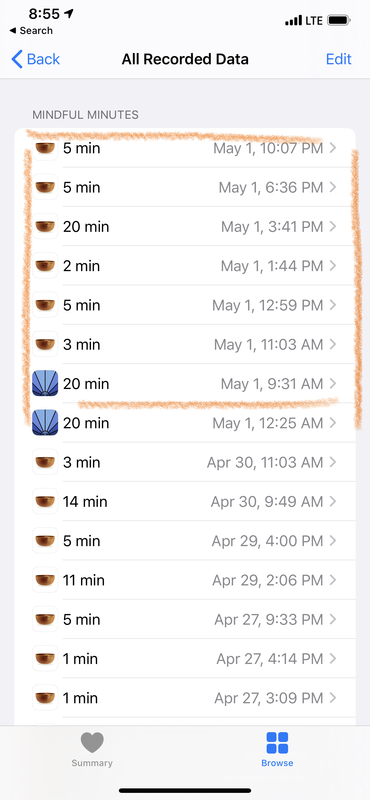370x800 pixels.
Task: Tap the sunrise app icon at May 1, 9:31 AM
Action: (x=45, y=383)
